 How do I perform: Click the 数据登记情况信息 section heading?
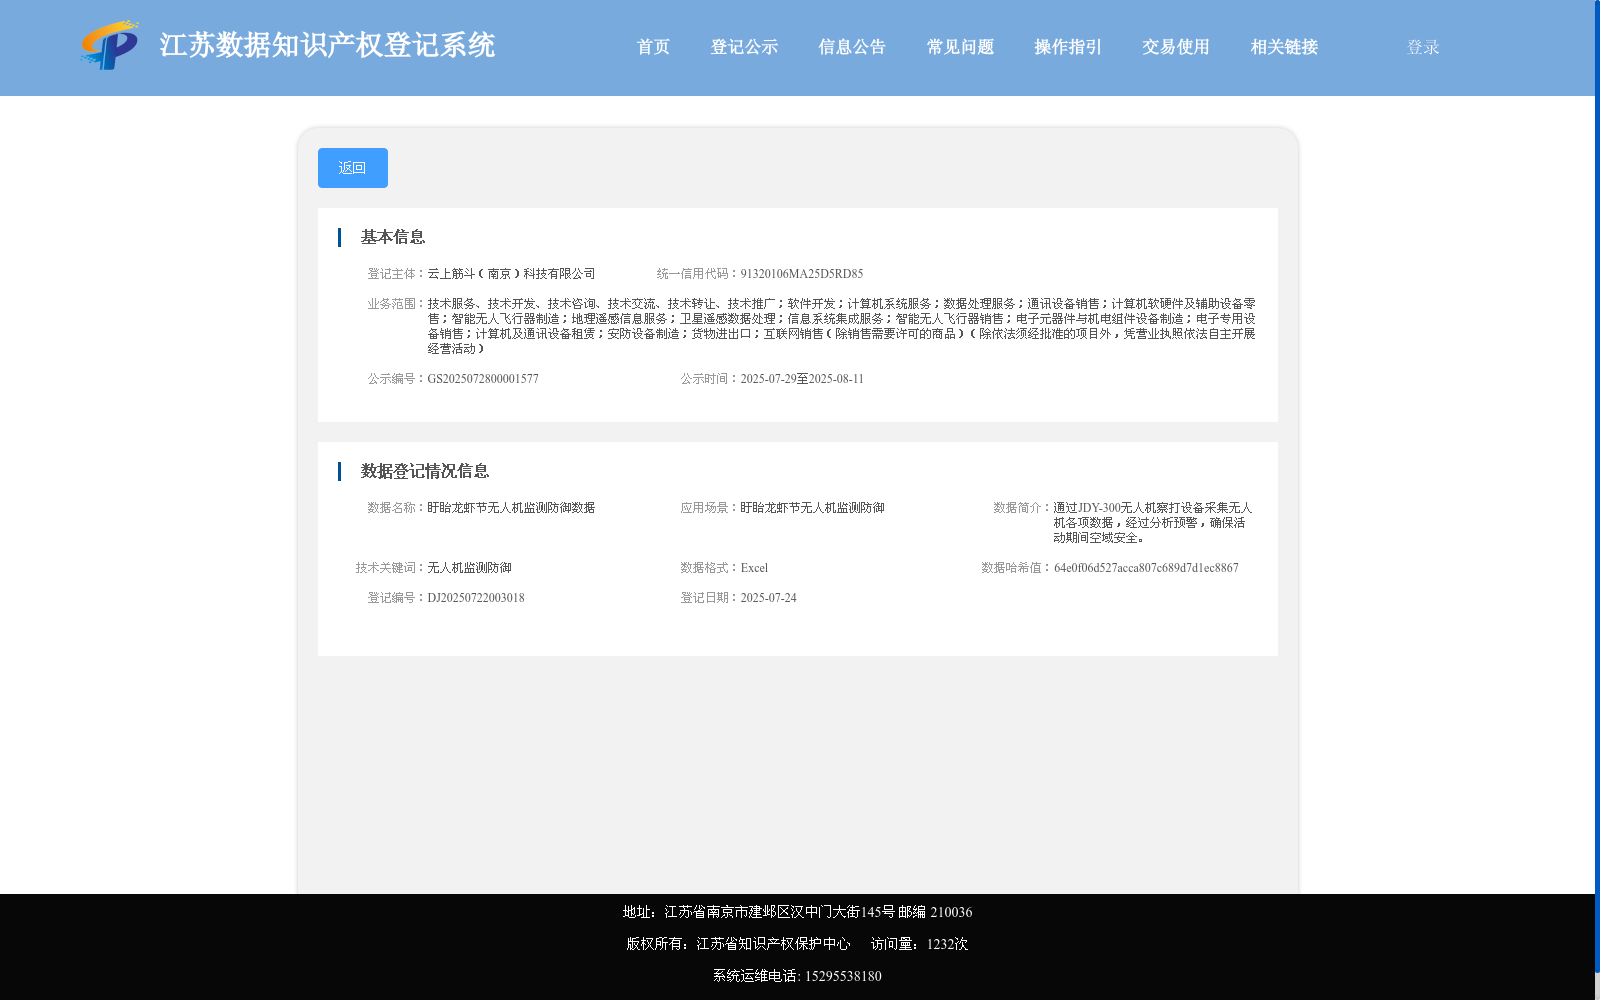[x=424, y=471]
